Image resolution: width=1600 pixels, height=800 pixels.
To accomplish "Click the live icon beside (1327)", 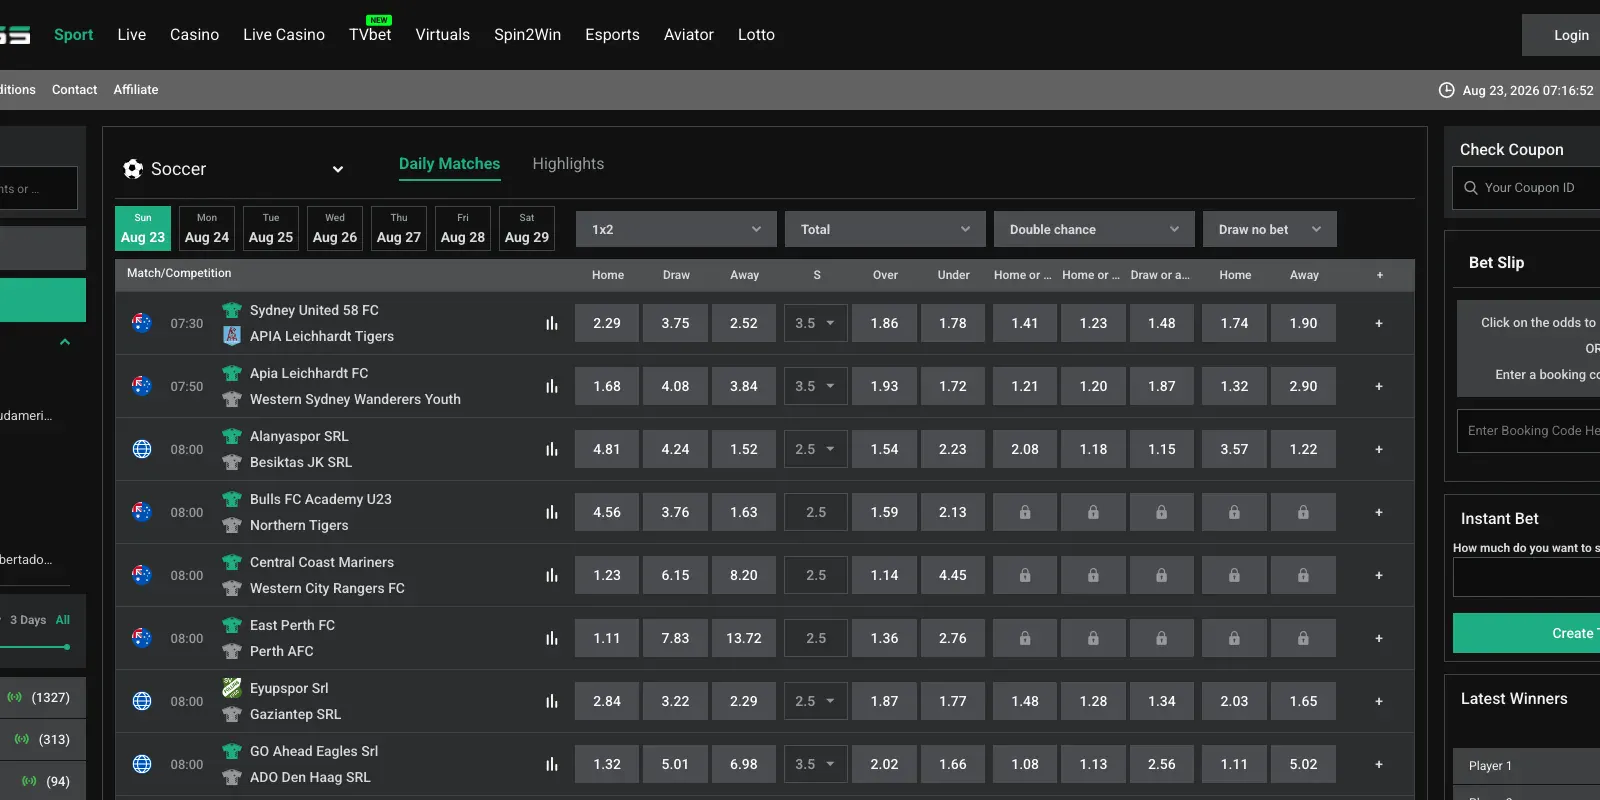I will (15, 697).
